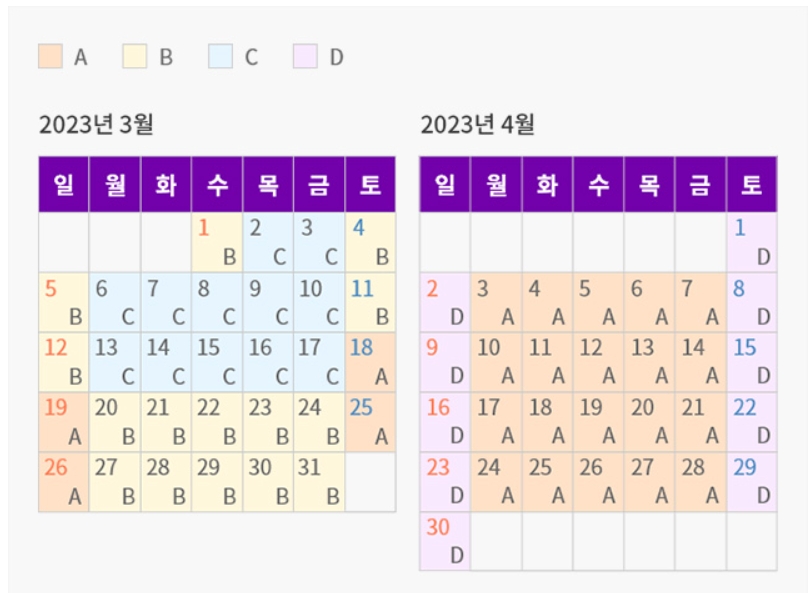
Task: Select April 1 cell marked D
Action: point(752,242)
